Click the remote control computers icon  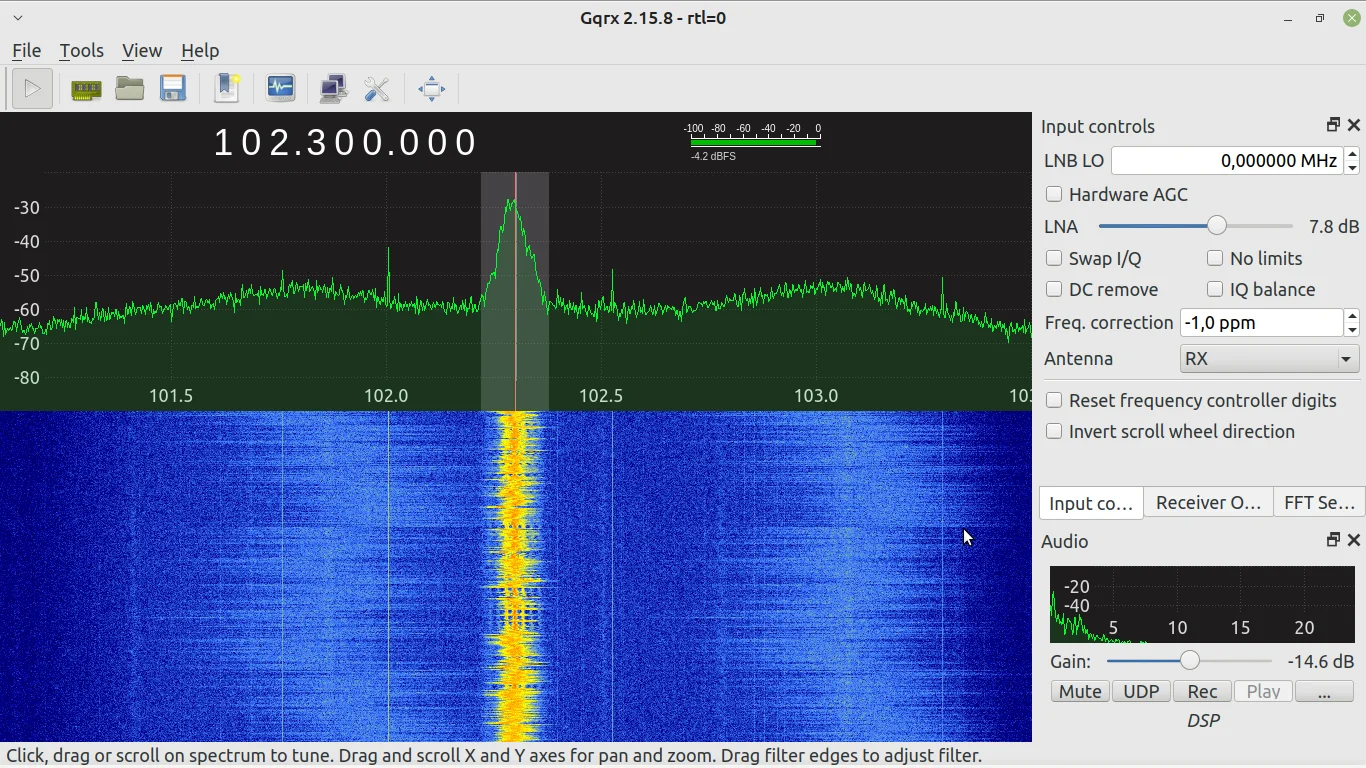tap(333, 89)
